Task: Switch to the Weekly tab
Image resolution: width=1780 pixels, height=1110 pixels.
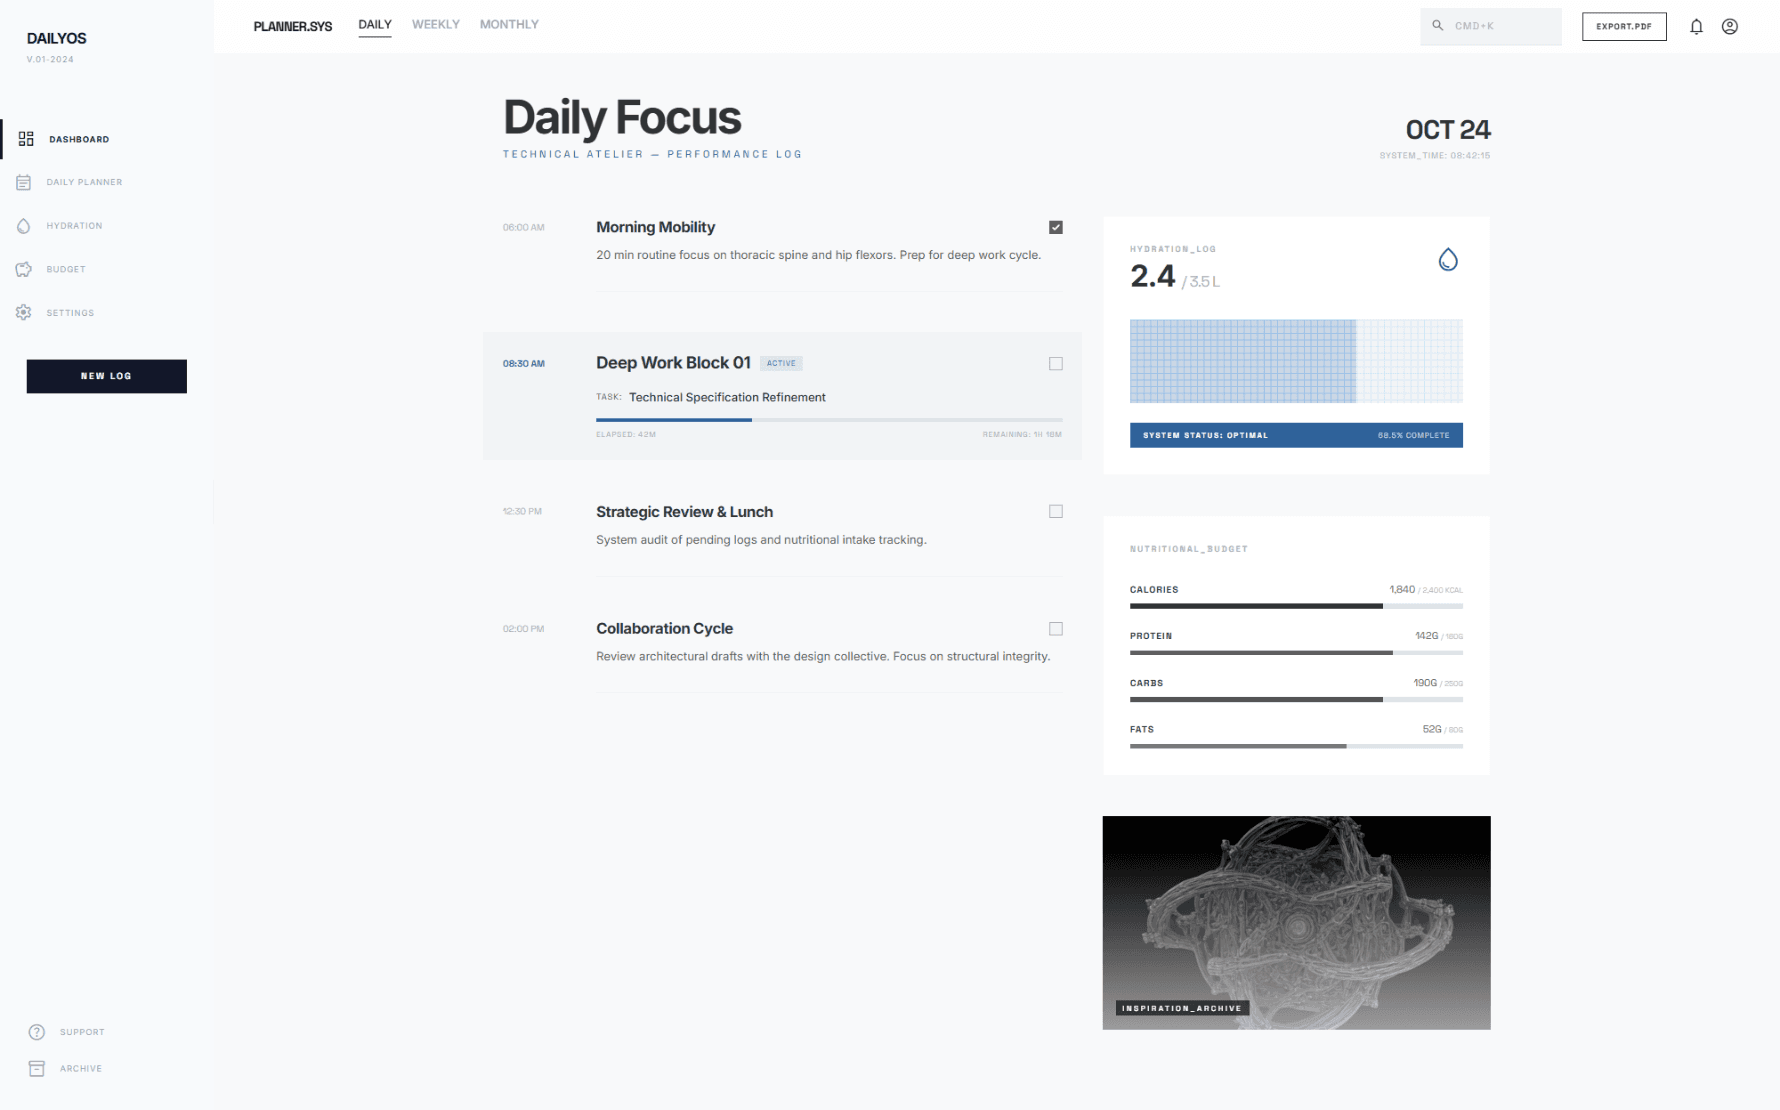Action: pyautogui.click(x=435, y=24)
